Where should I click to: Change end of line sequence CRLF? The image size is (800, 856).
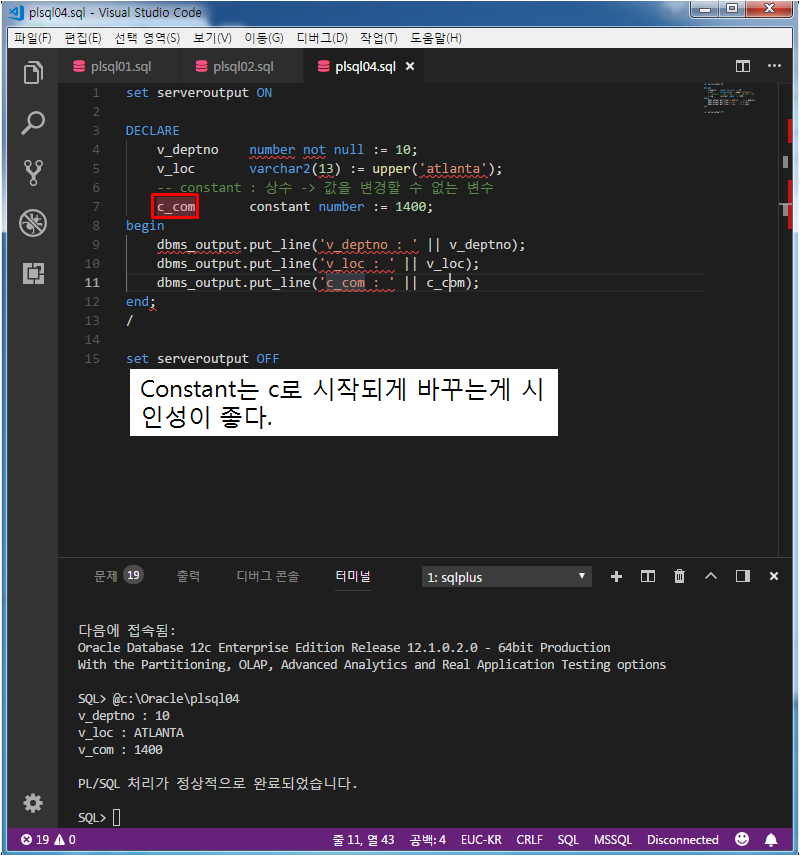pyautogui.click(x=530, y=840)
